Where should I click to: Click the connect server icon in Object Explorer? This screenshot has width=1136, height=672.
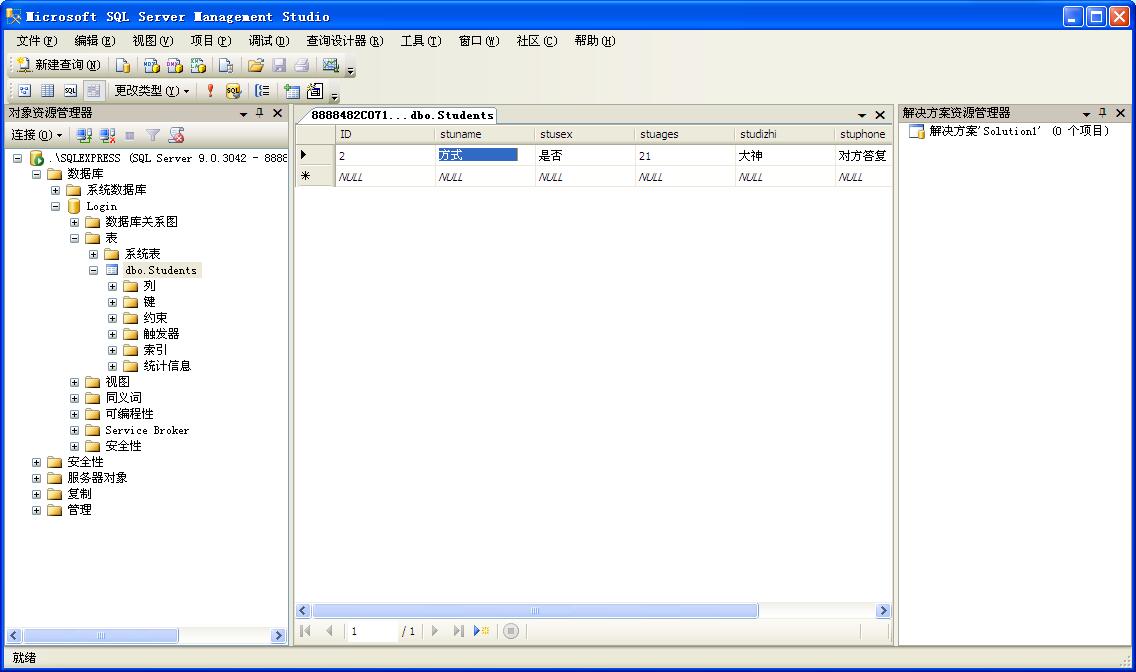(x=84, y=135)
